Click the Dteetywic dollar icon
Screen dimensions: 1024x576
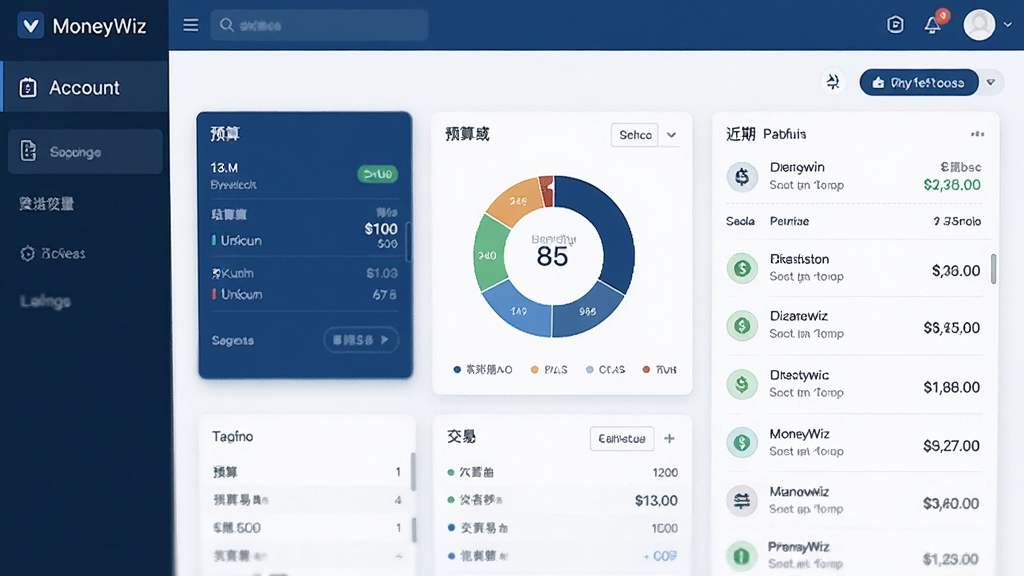(742, 384)
